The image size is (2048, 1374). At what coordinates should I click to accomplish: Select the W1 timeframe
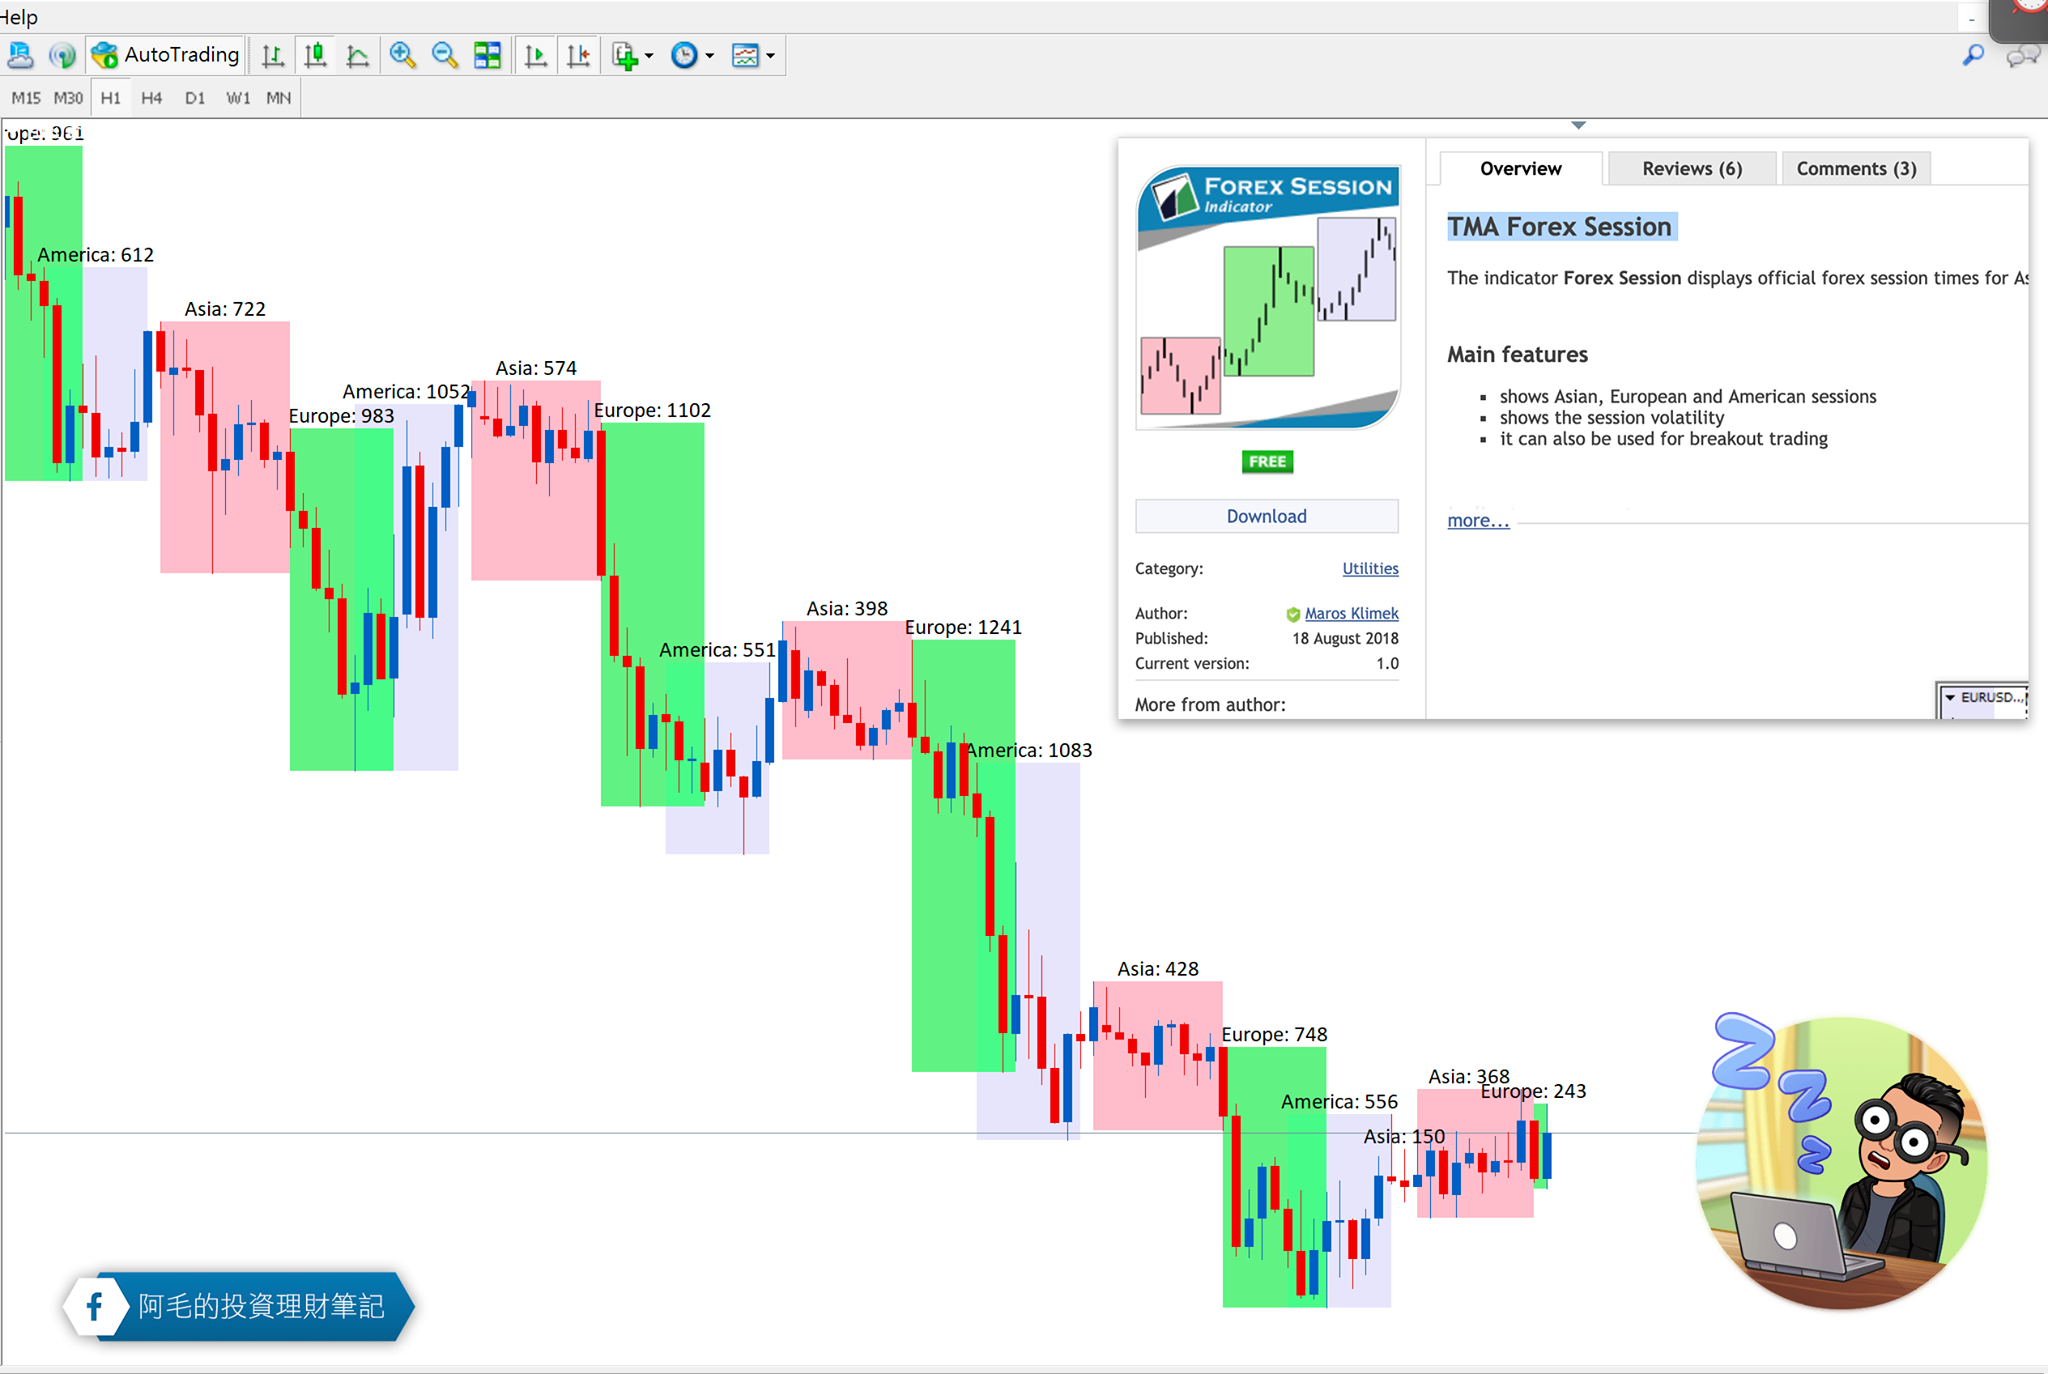click(237, 98)
